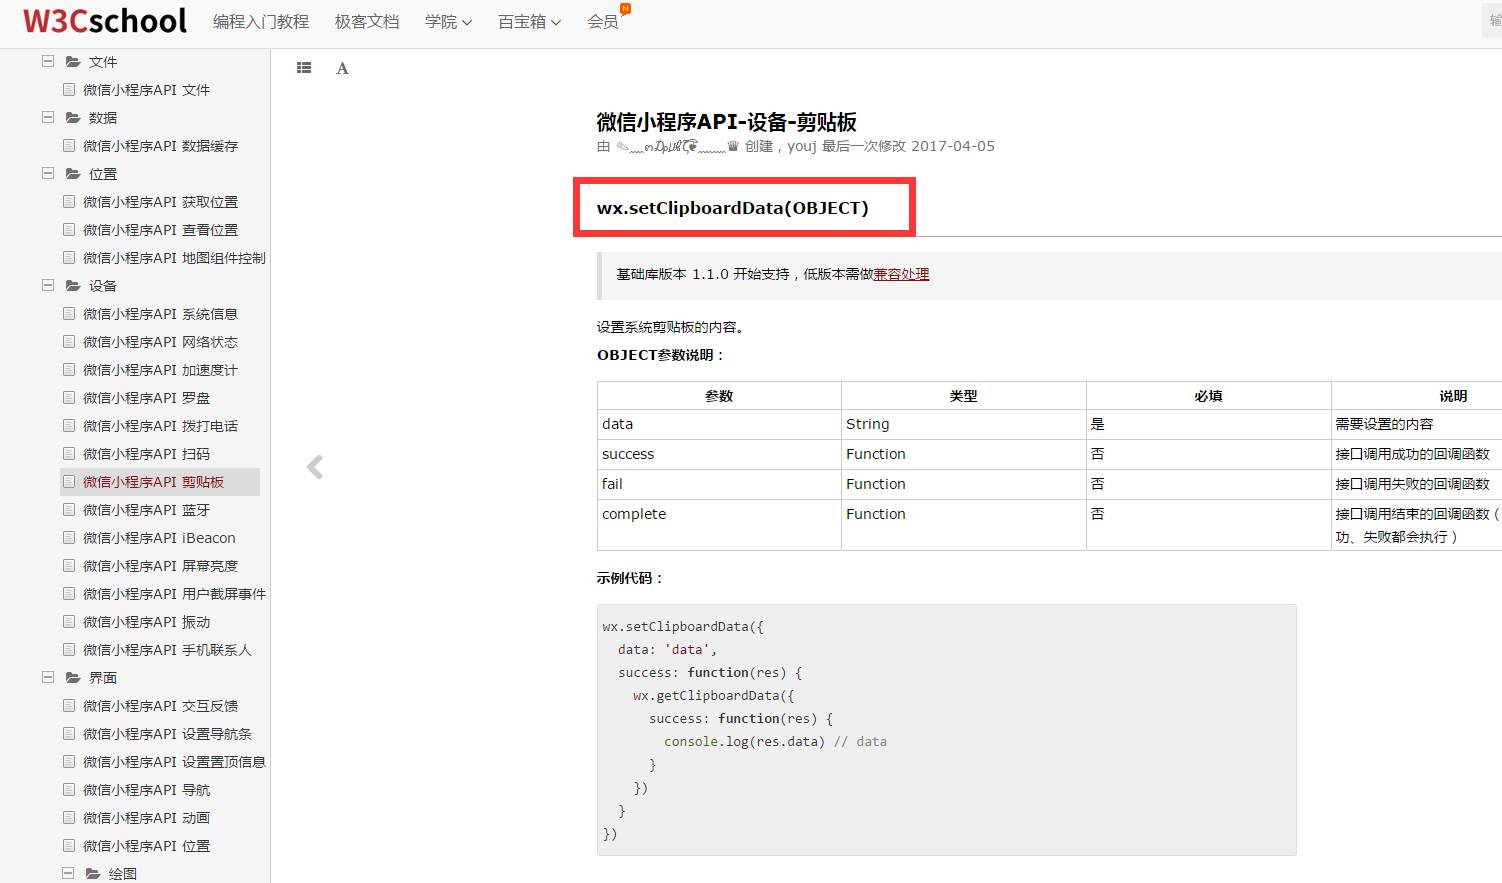Open 微信小程序API 网络状态
This screenshot has width=1502, height=883.
[x=160, y=342]
